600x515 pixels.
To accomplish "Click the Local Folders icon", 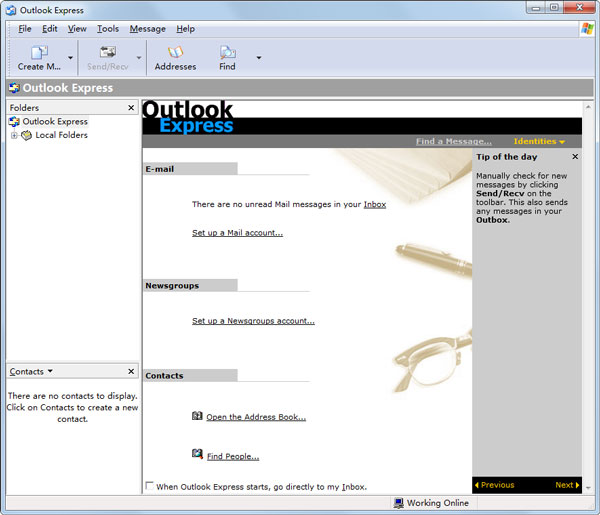I will (26, 135).
